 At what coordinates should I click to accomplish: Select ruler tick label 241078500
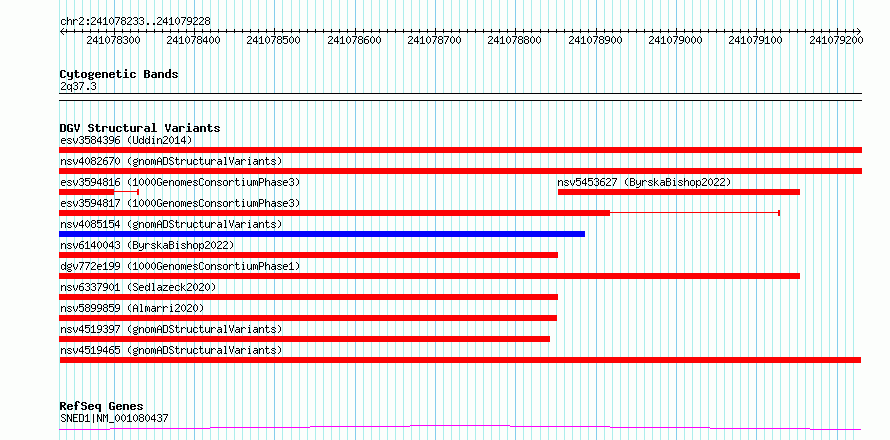[274, 41]
